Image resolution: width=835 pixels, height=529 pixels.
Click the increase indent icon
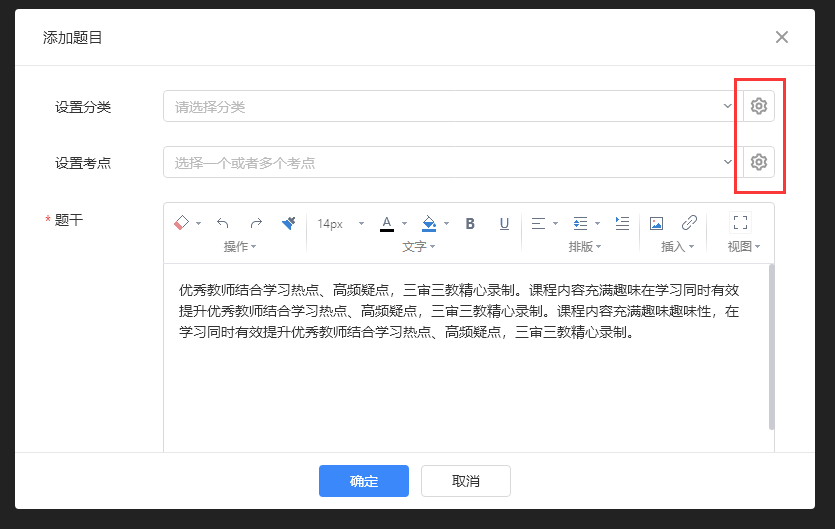(x=622, y=223)
